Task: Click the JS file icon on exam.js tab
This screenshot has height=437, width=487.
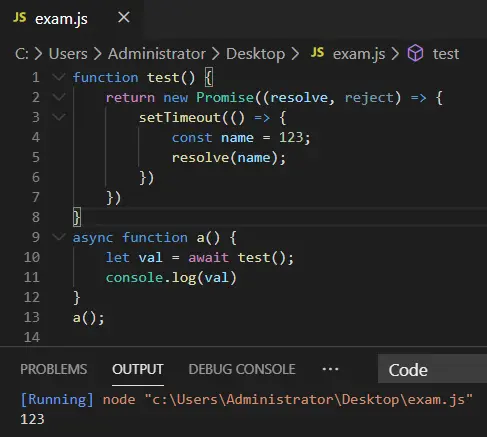Action: [x=19, y=17]
